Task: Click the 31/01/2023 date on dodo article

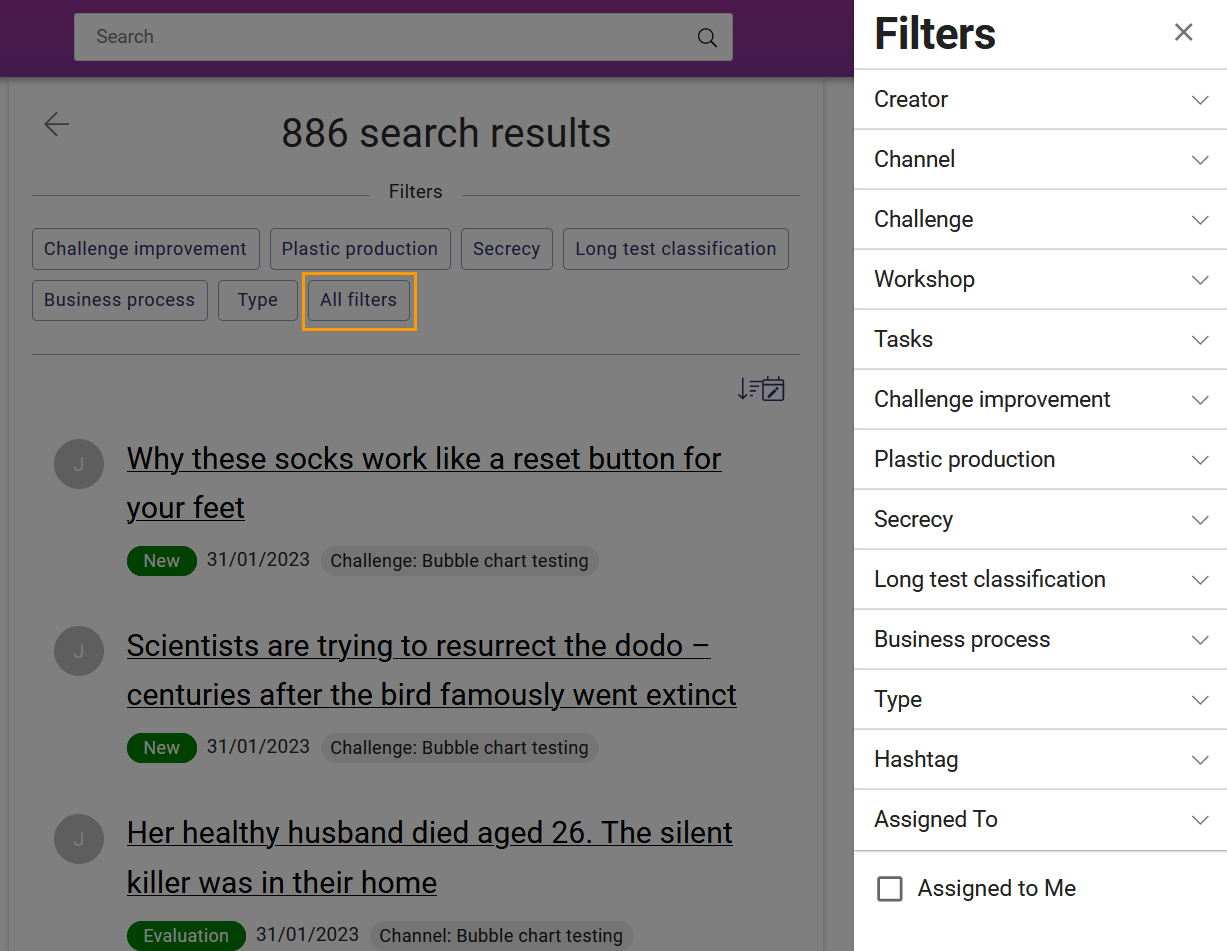Action: click(258, 747)
